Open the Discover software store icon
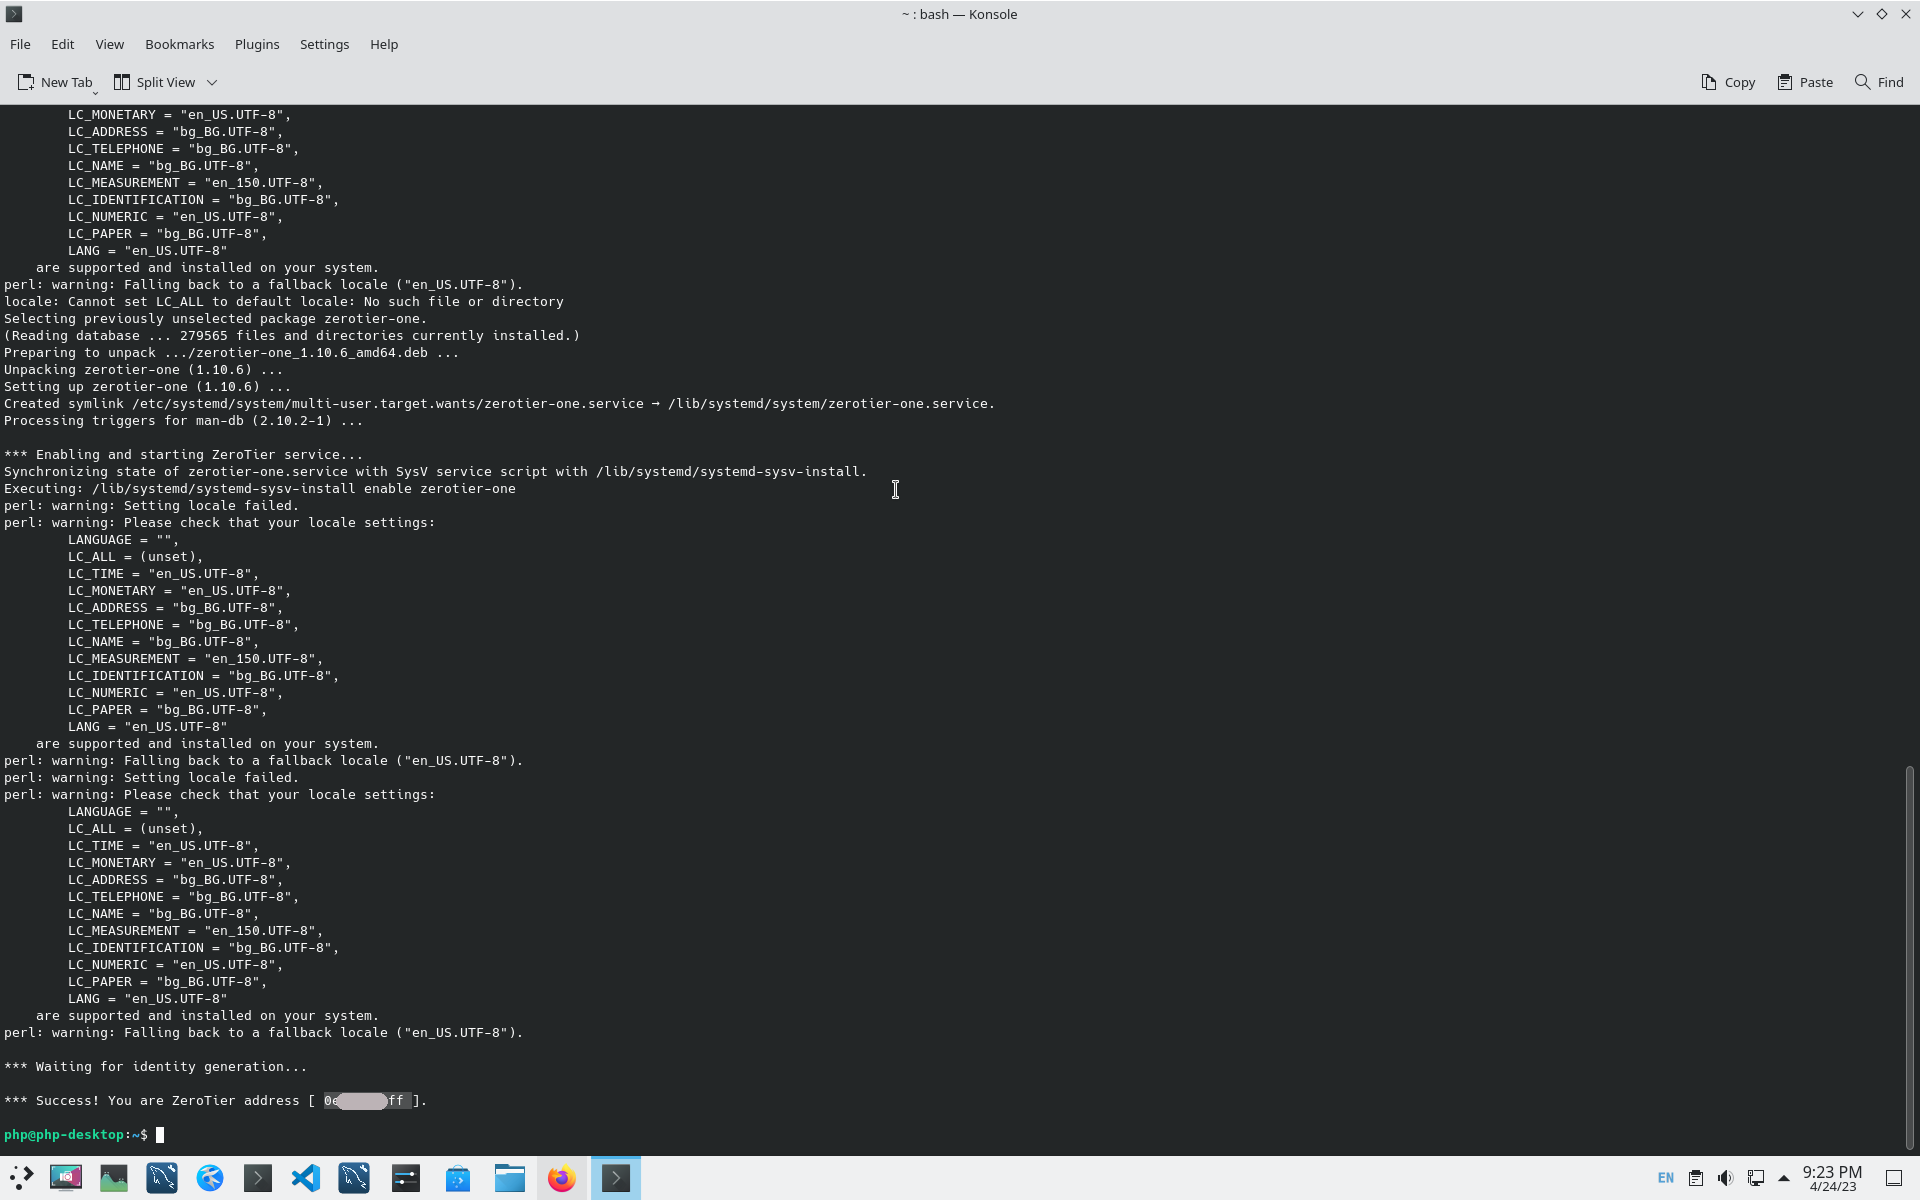This screenshot has height=1200, width=1920. click(458, 1178)
